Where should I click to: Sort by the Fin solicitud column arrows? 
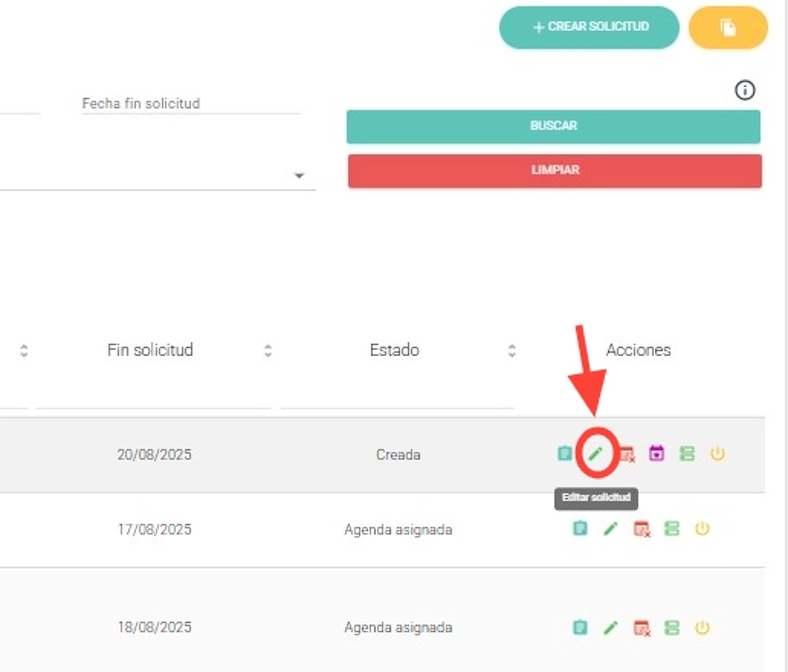pos(268,351)
